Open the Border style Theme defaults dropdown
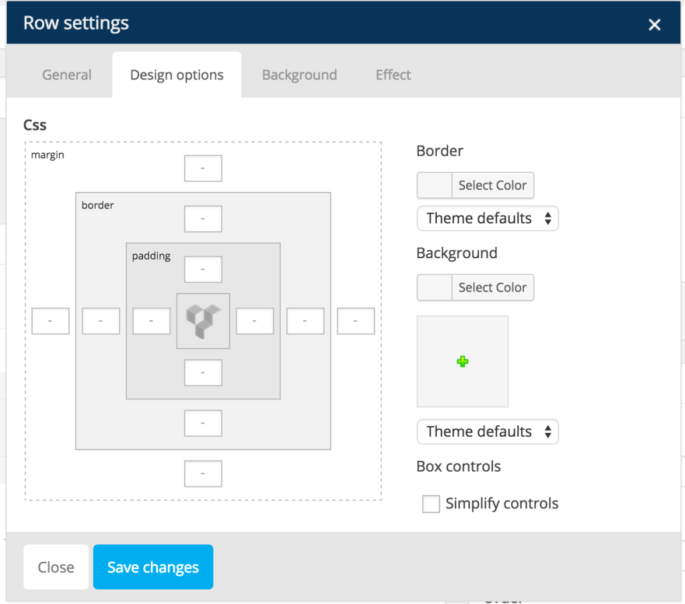 coord(487,218)
